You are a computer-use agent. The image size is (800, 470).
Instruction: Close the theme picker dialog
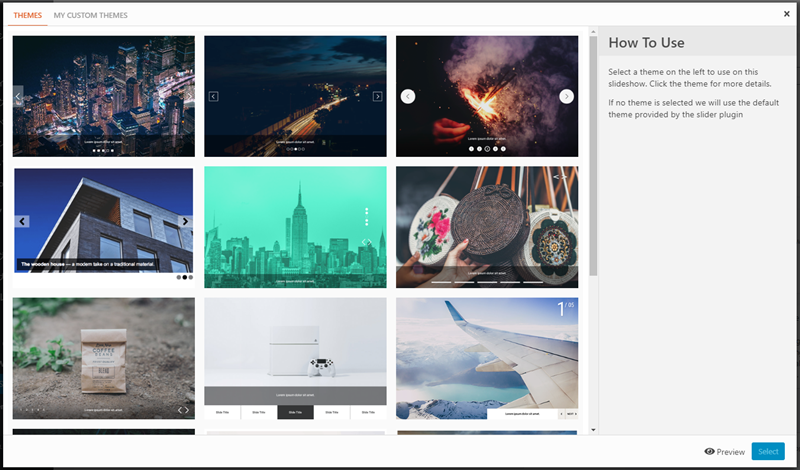click(x=787, y=14)
